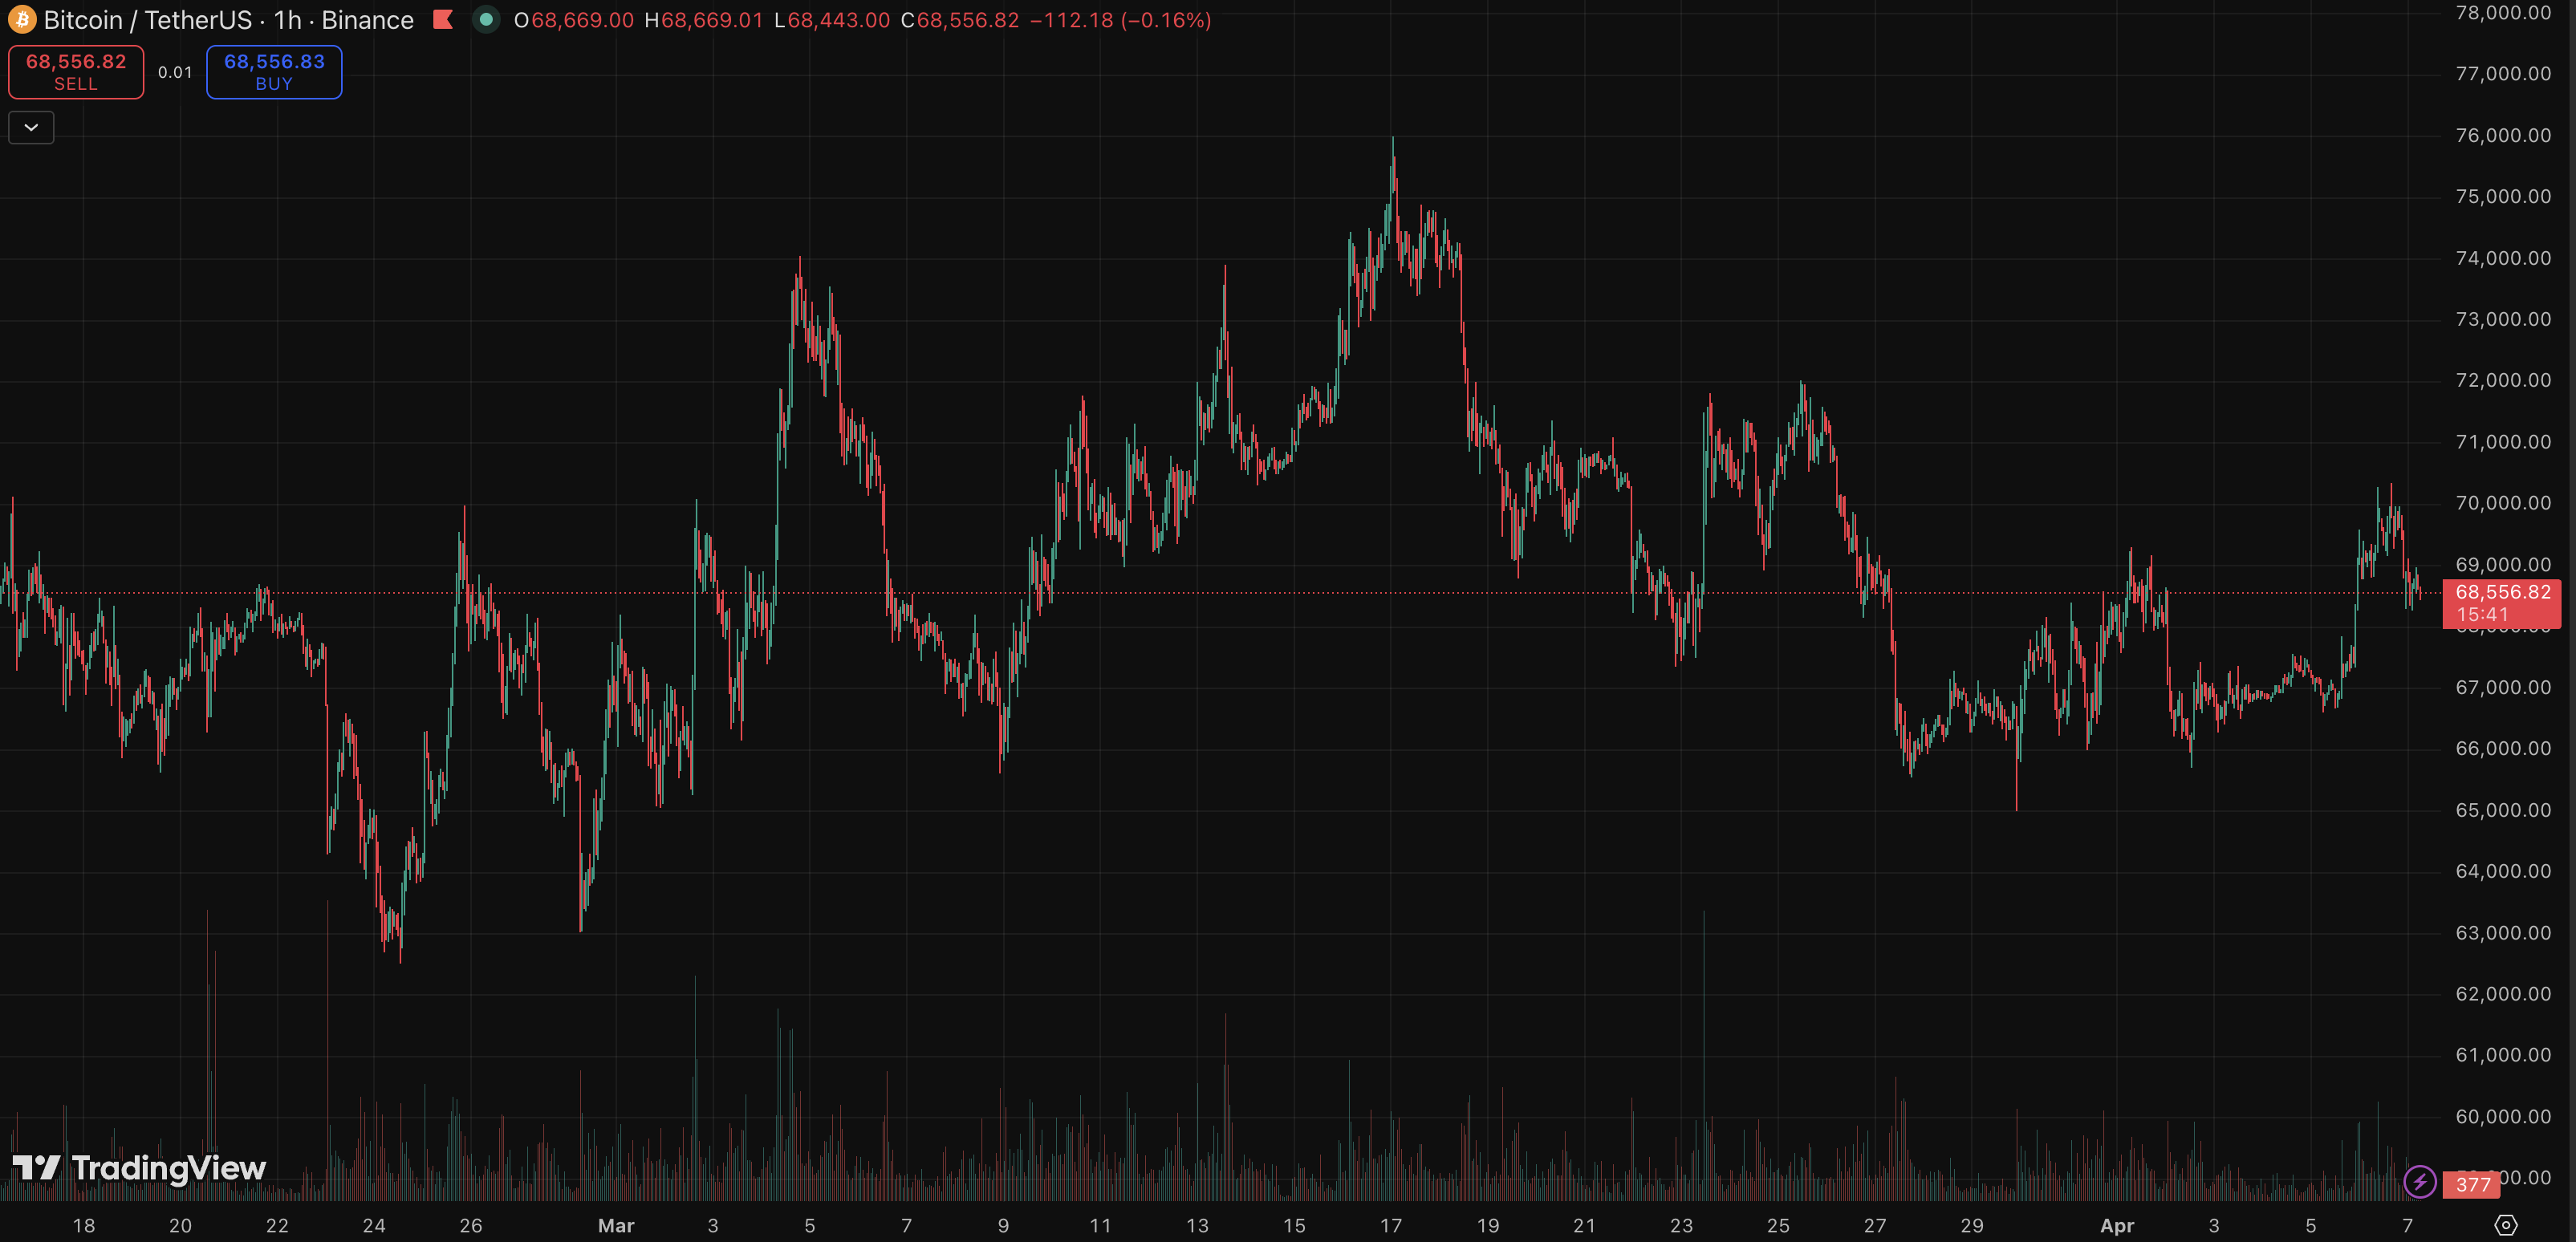Click the 76,000.00 price scale label
Image resolution: width=2576 pixels, height=1242 pixels.
(x=2502, y=135)
